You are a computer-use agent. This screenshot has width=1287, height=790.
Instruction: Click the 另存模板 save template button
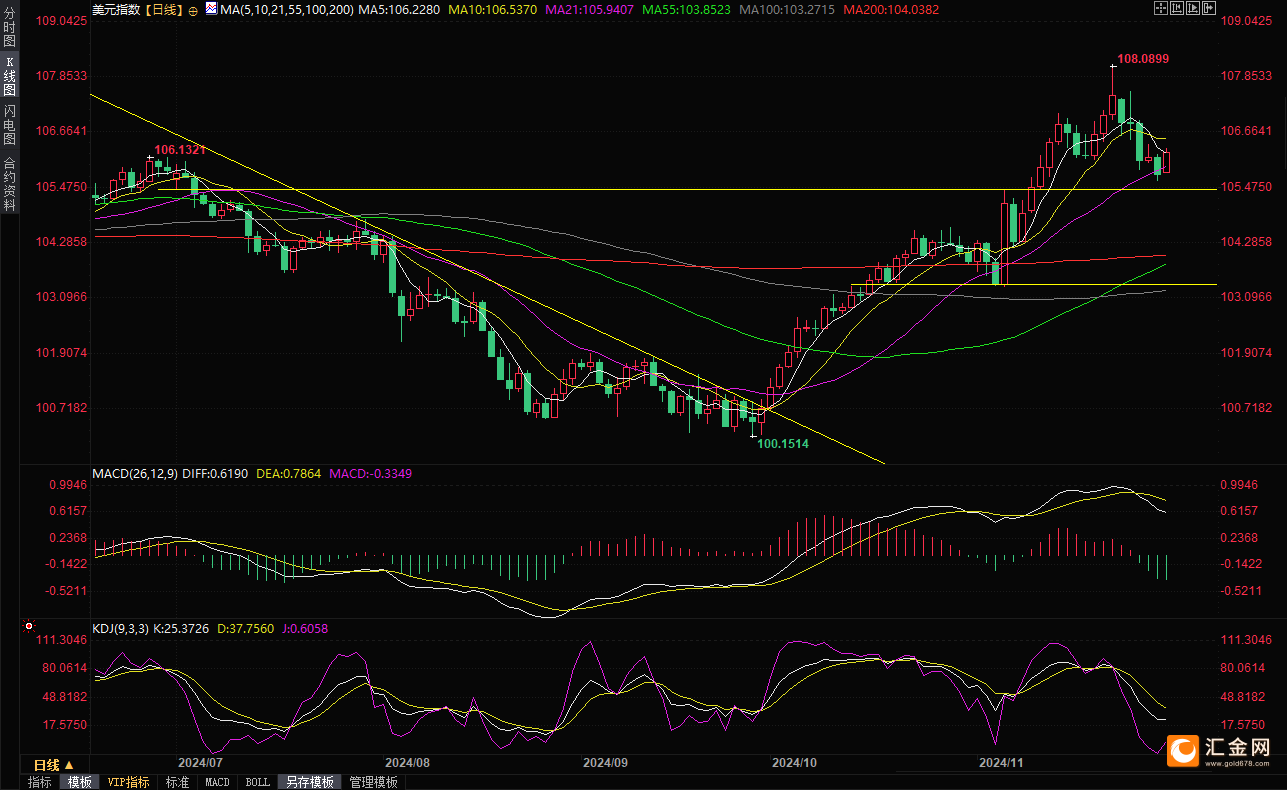click(310, 782)
